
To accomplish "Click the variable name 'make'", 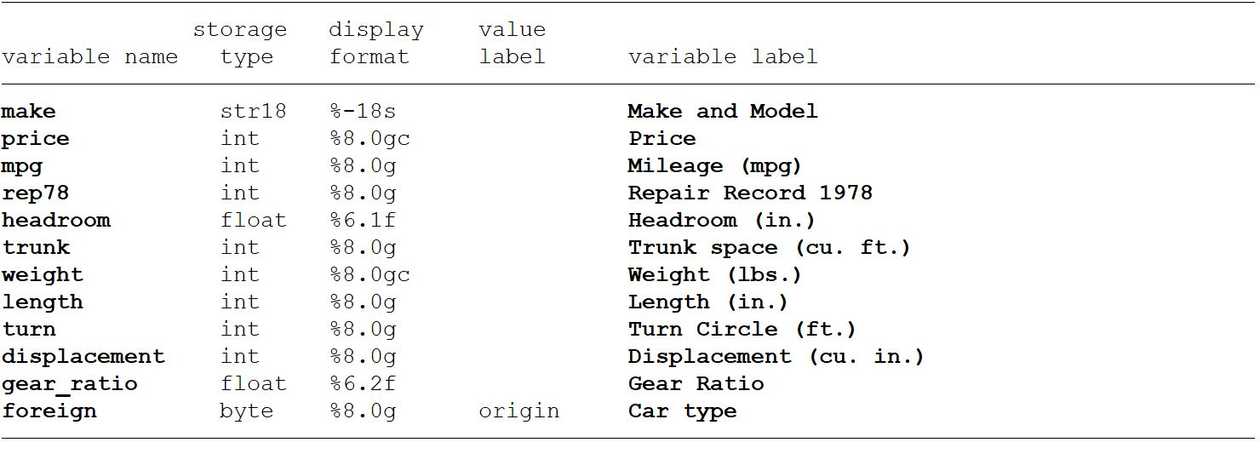I will click(28, 112).
